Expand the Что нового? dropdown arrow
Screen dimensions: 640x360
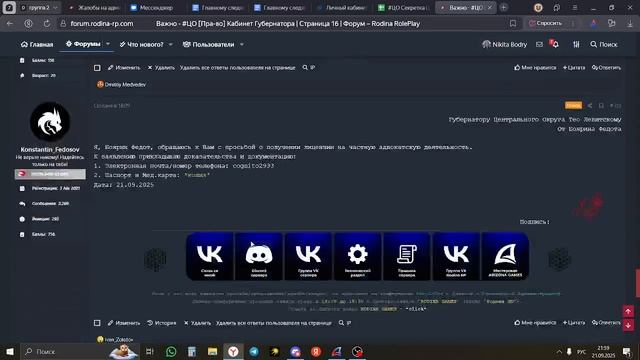click(171, 44)
